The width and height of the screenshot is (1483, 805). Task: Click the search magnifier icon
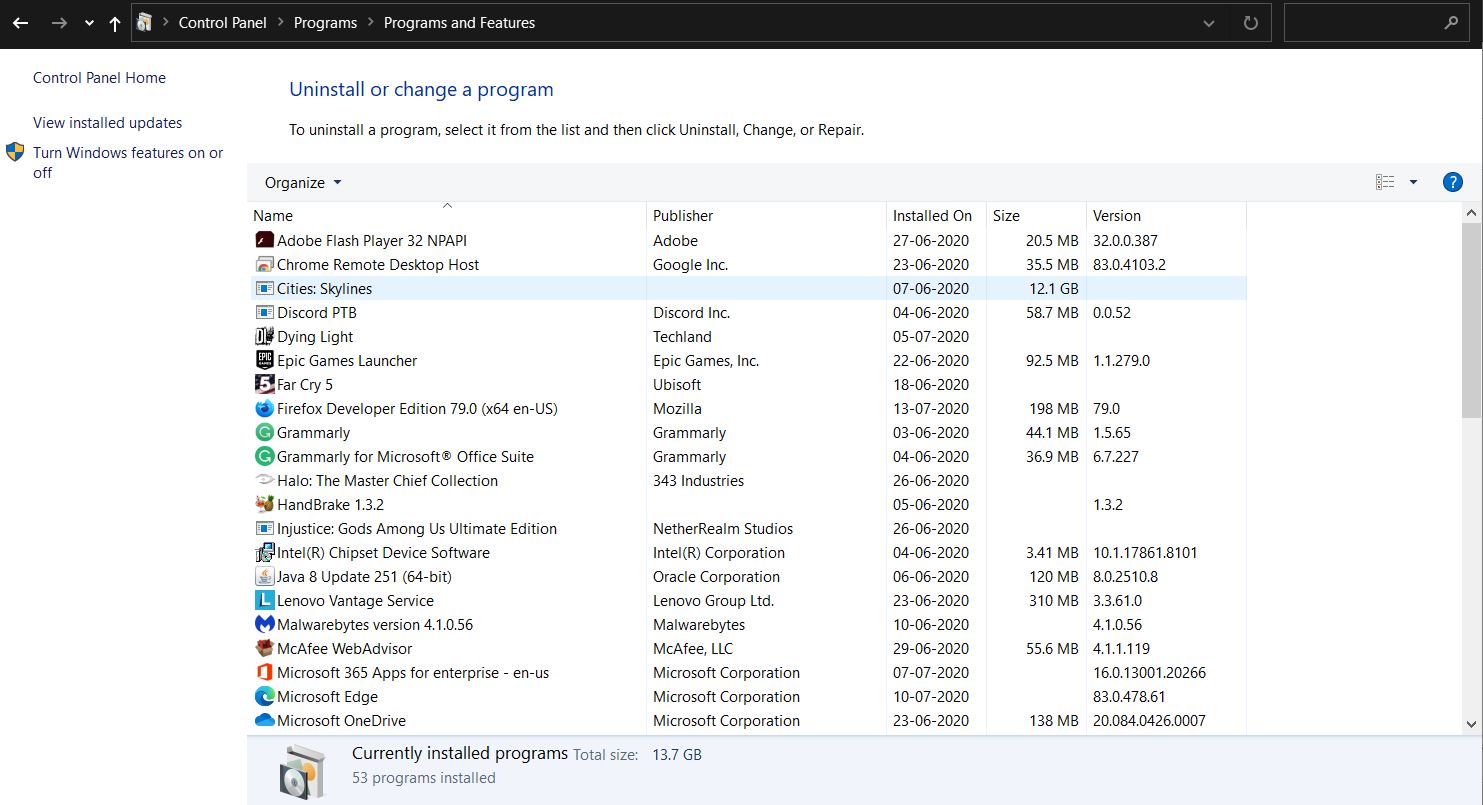pyautogui.click(x=1451, y=22)
